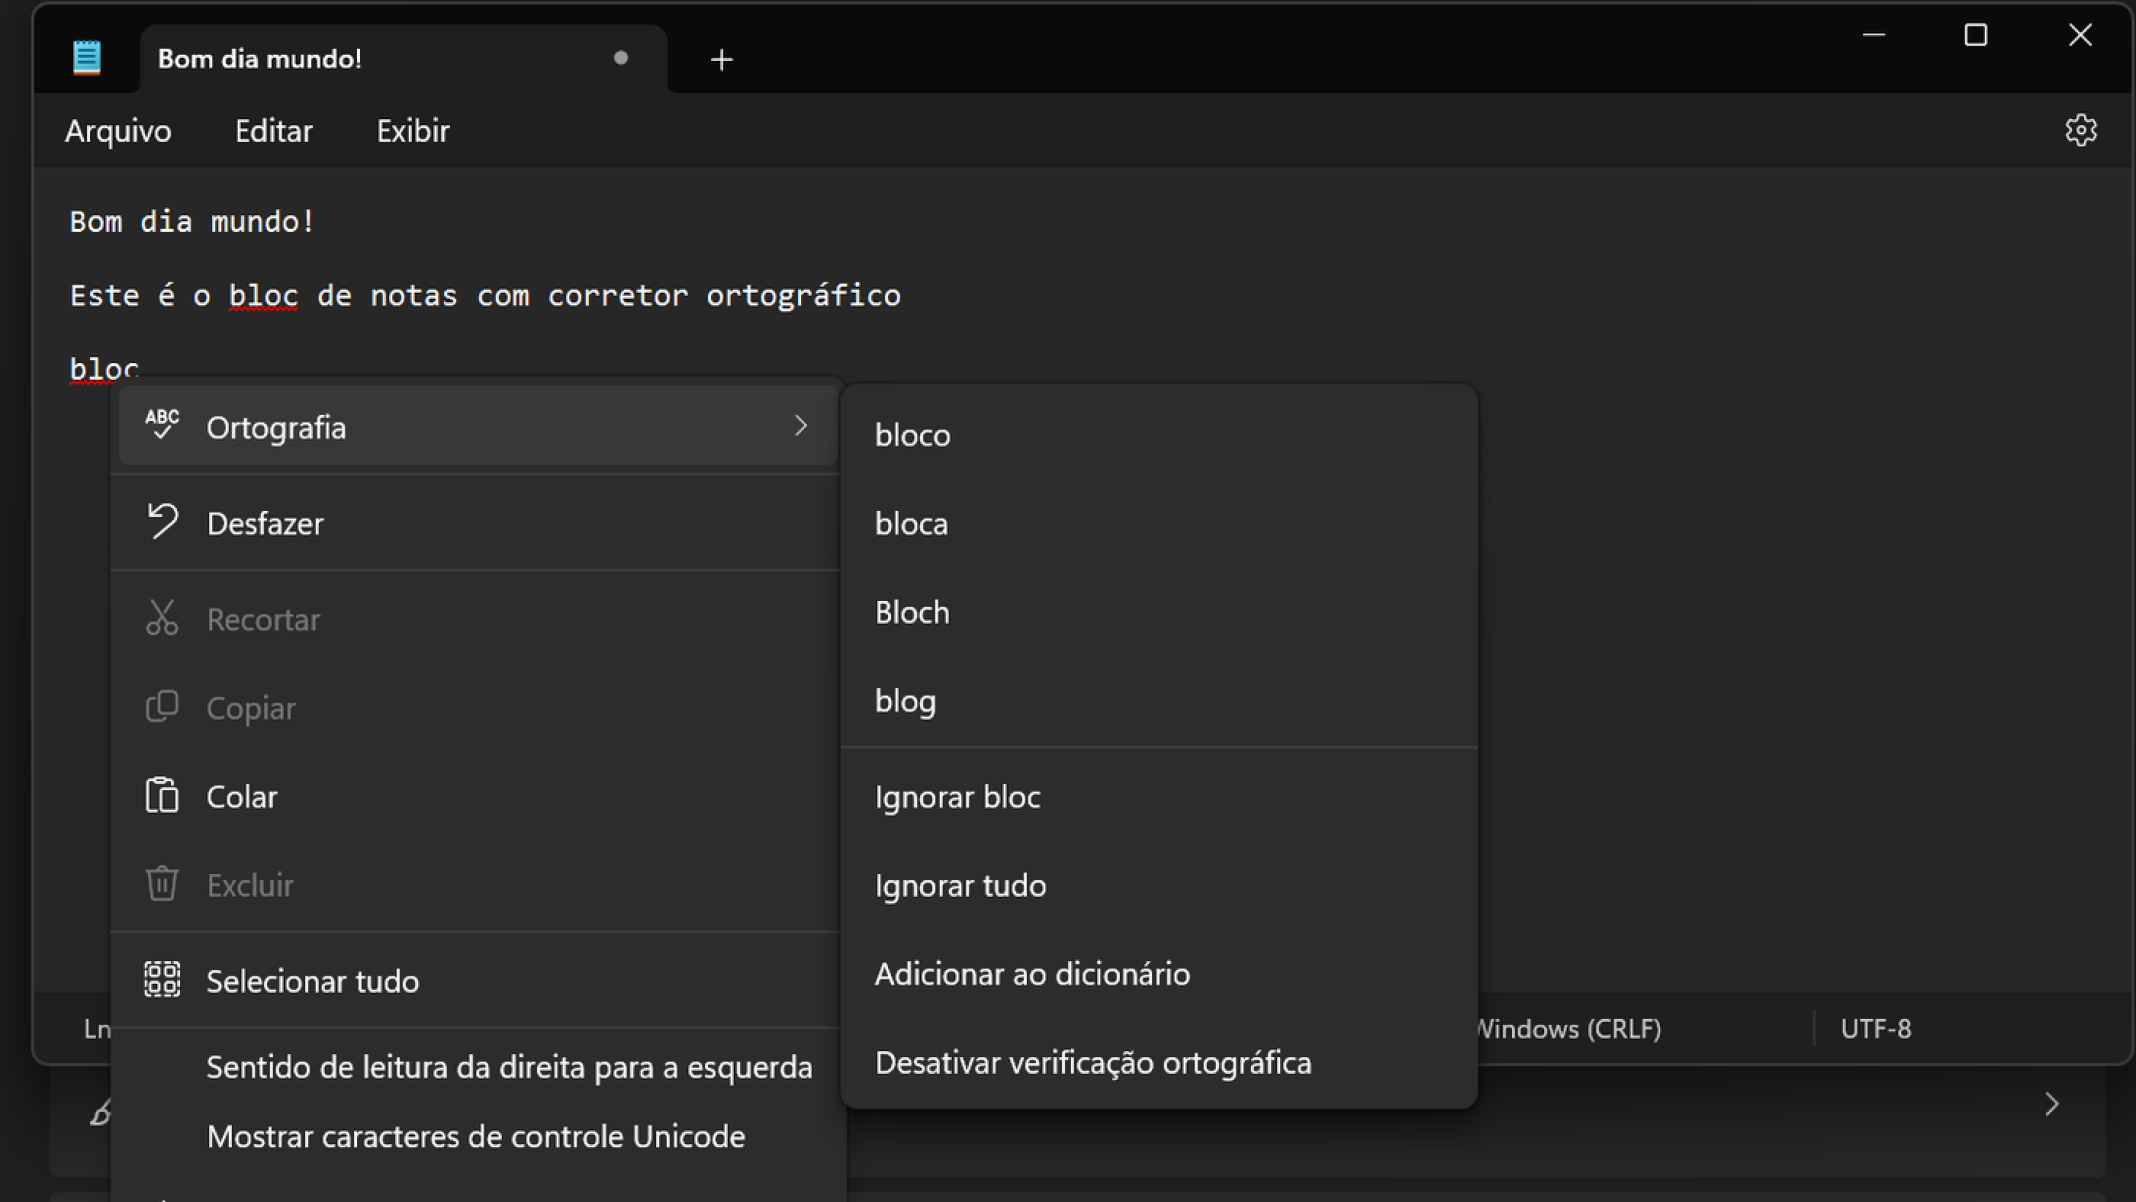Open the Exibir menu
The width and height of the screenshot is (2136, 1202).
tap(412, 131)
